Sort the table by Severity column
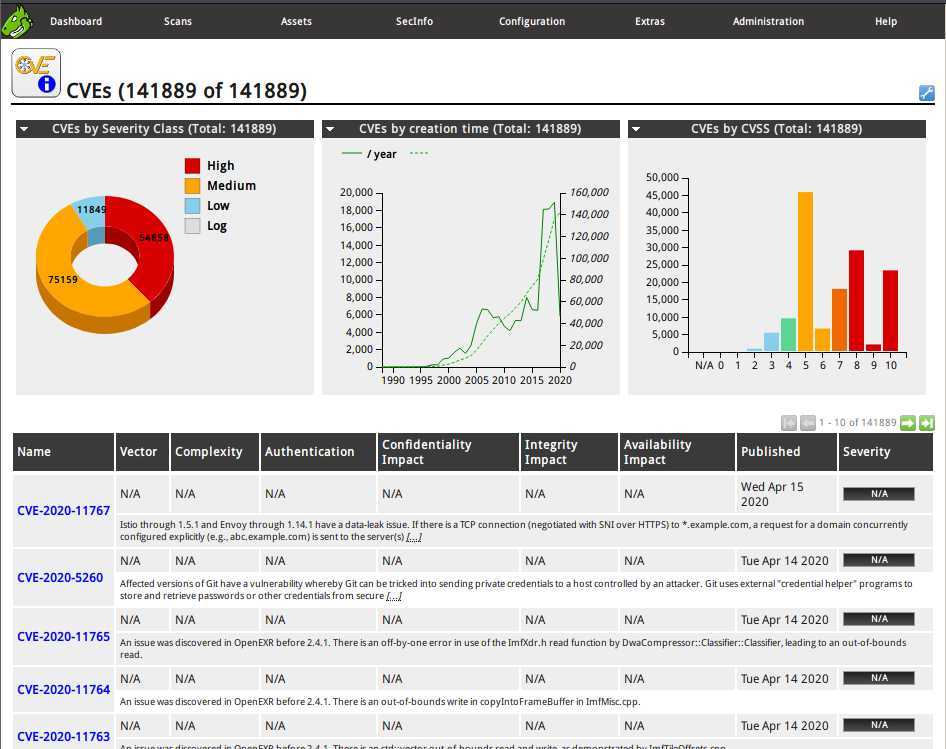The height and width of the screenshot is (749, 946). coord(866,451)
